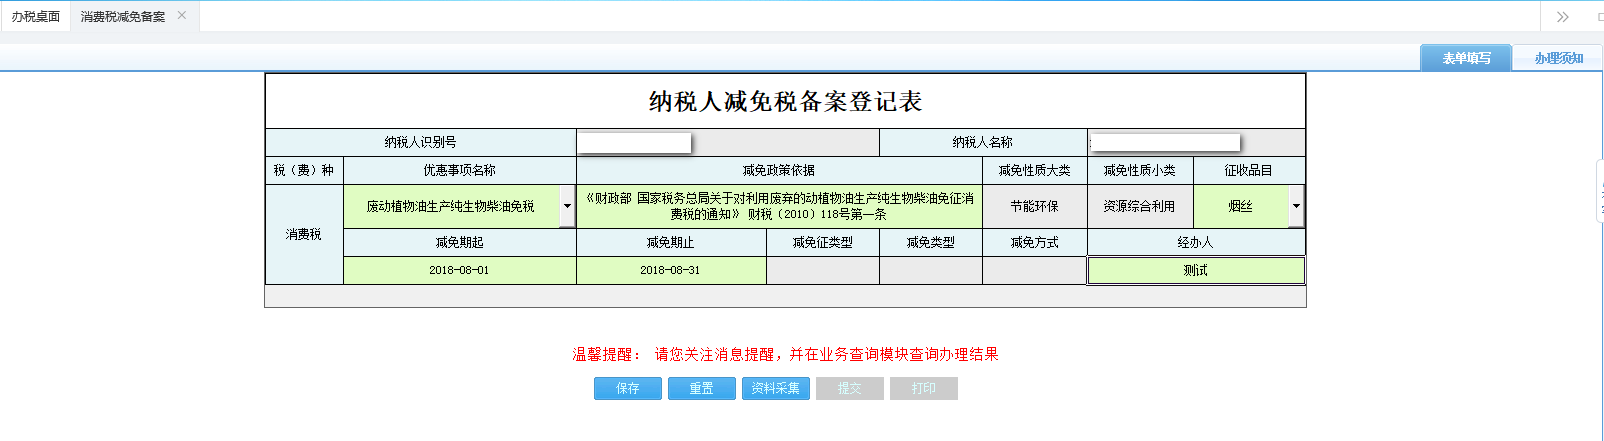Click the double-chevron tab overflow icon
This screenshot has width=1604, height=441.
click(1562, 17)
